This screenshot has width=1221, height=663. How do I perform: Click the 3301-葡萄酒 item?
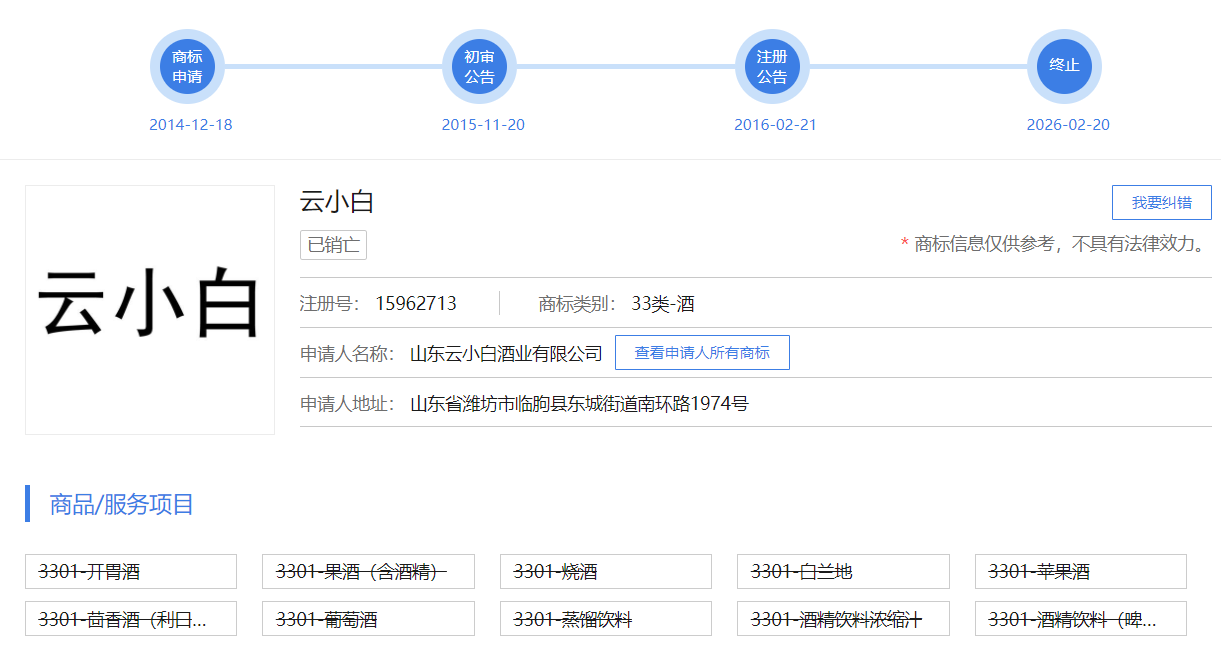coord(368,619)
